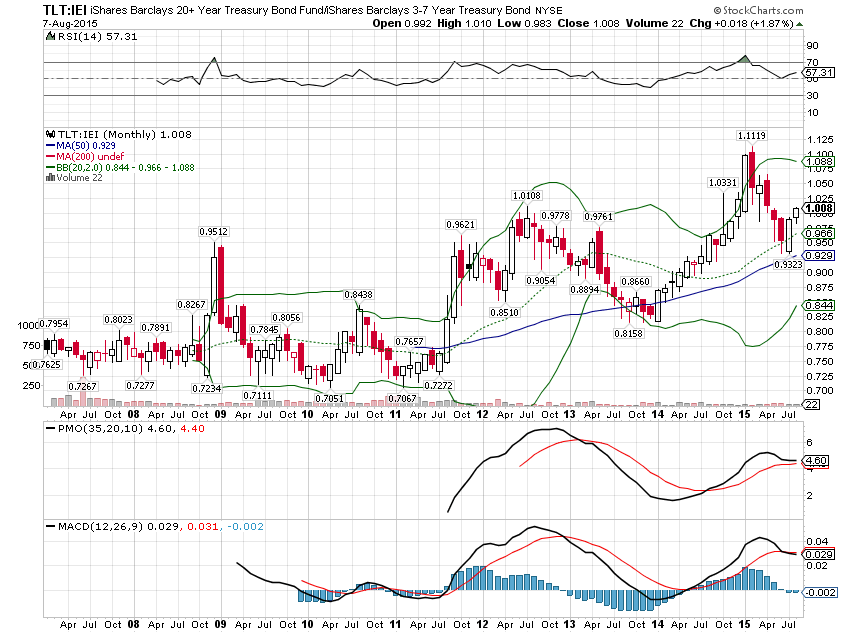Click the volume bars icon in legend
This screenshot has width=850, height=633.
50,177
